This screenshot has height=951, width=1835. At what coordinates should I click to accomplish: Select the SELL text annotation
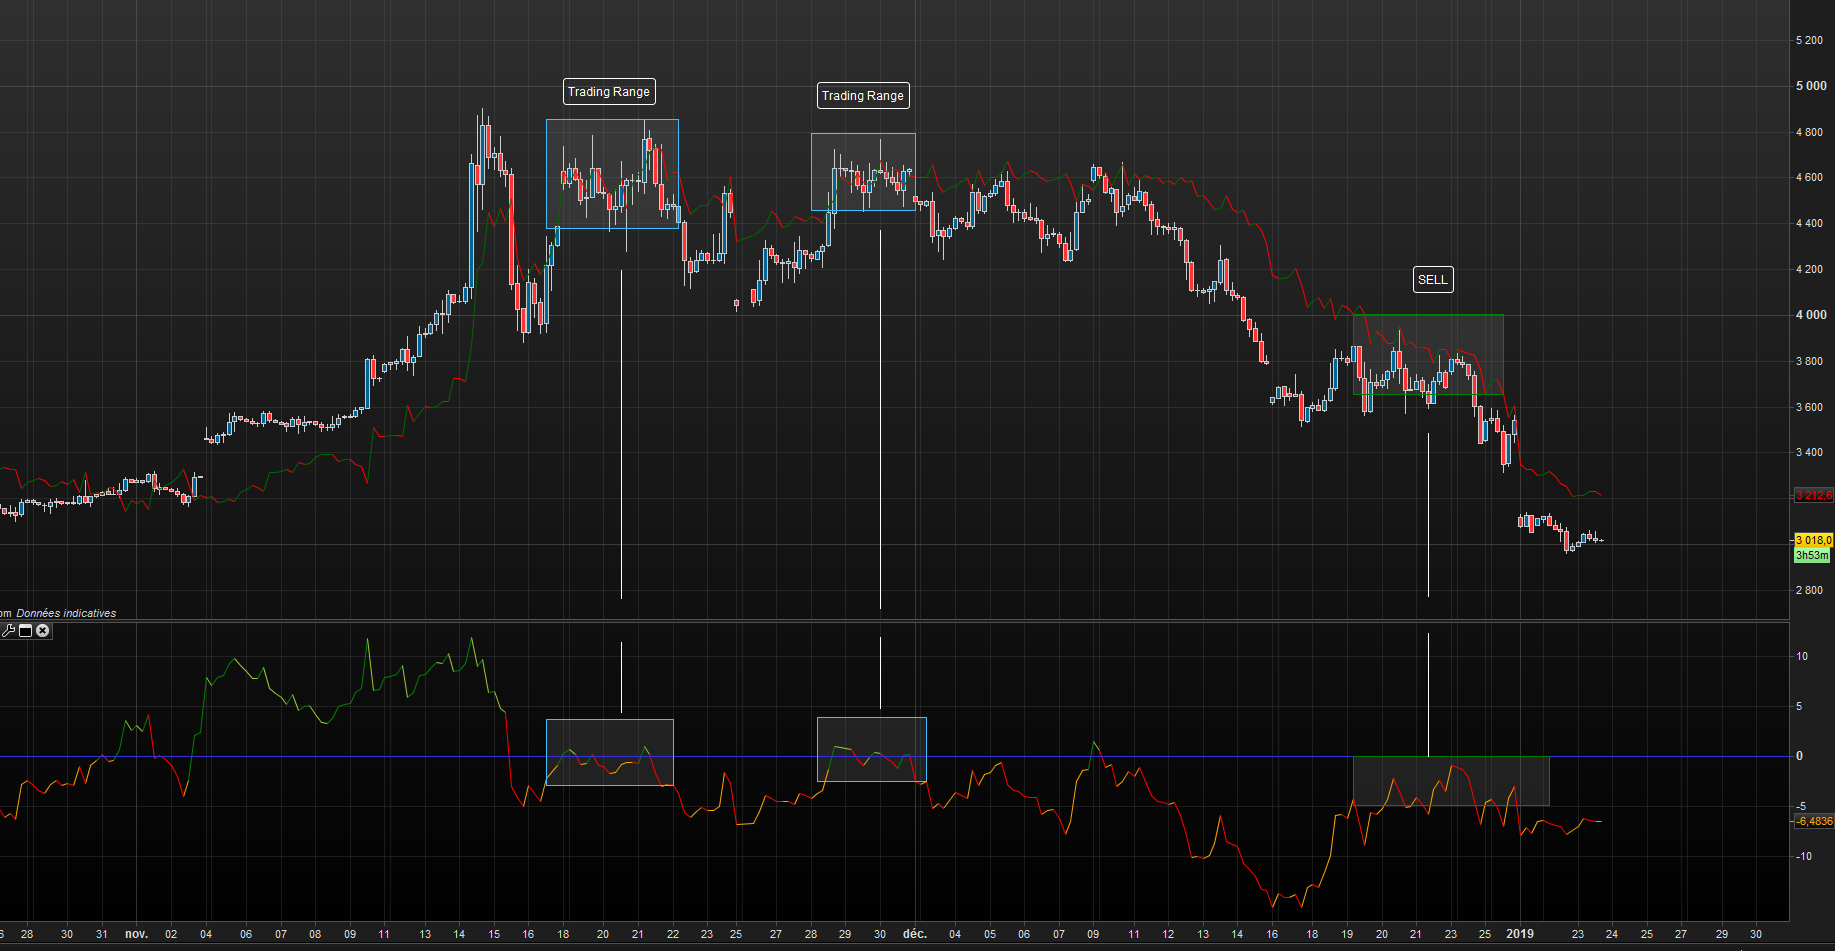pyautogui.click(x=1432, y=280)
